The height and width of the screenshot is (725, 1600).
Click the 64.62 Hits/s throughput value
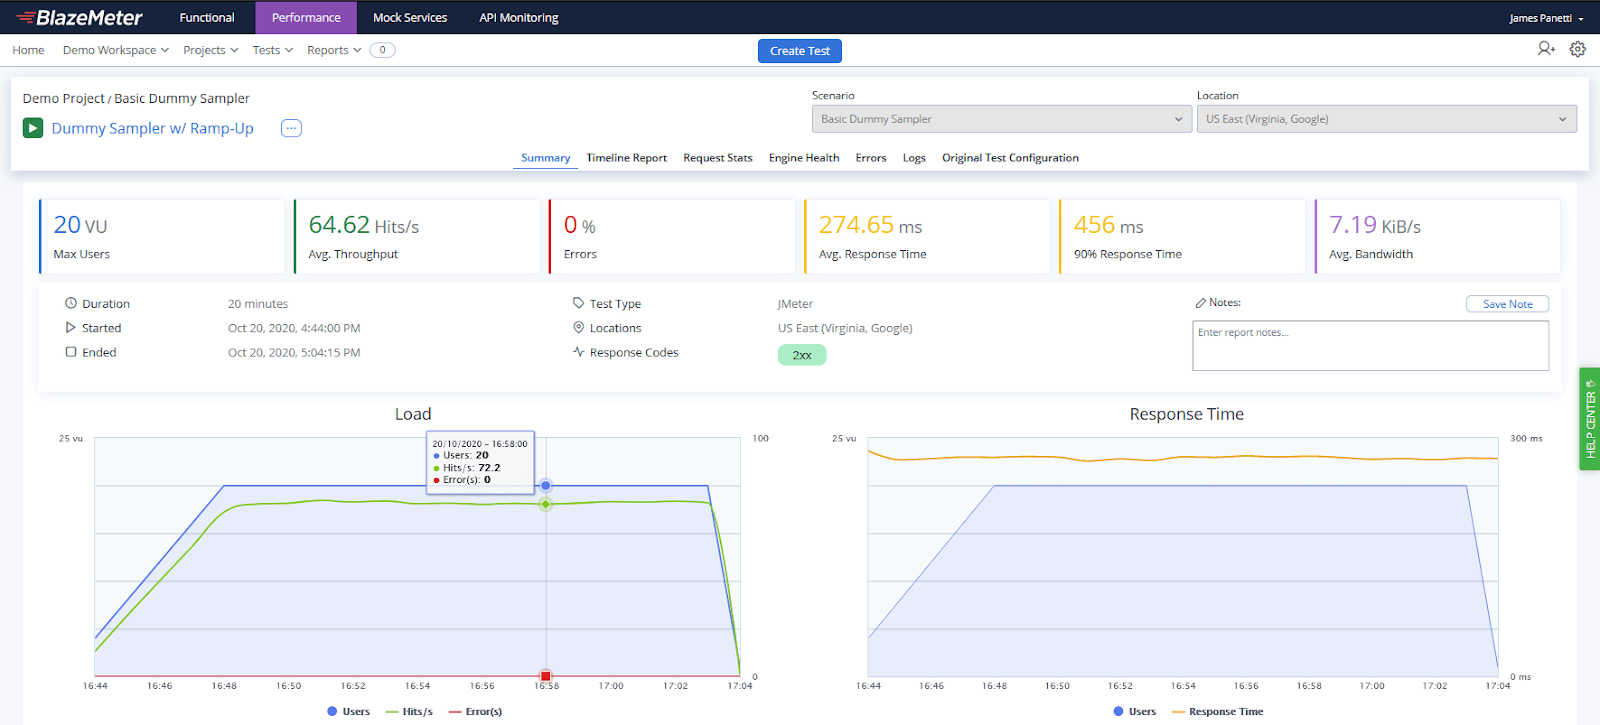(364, 226)
